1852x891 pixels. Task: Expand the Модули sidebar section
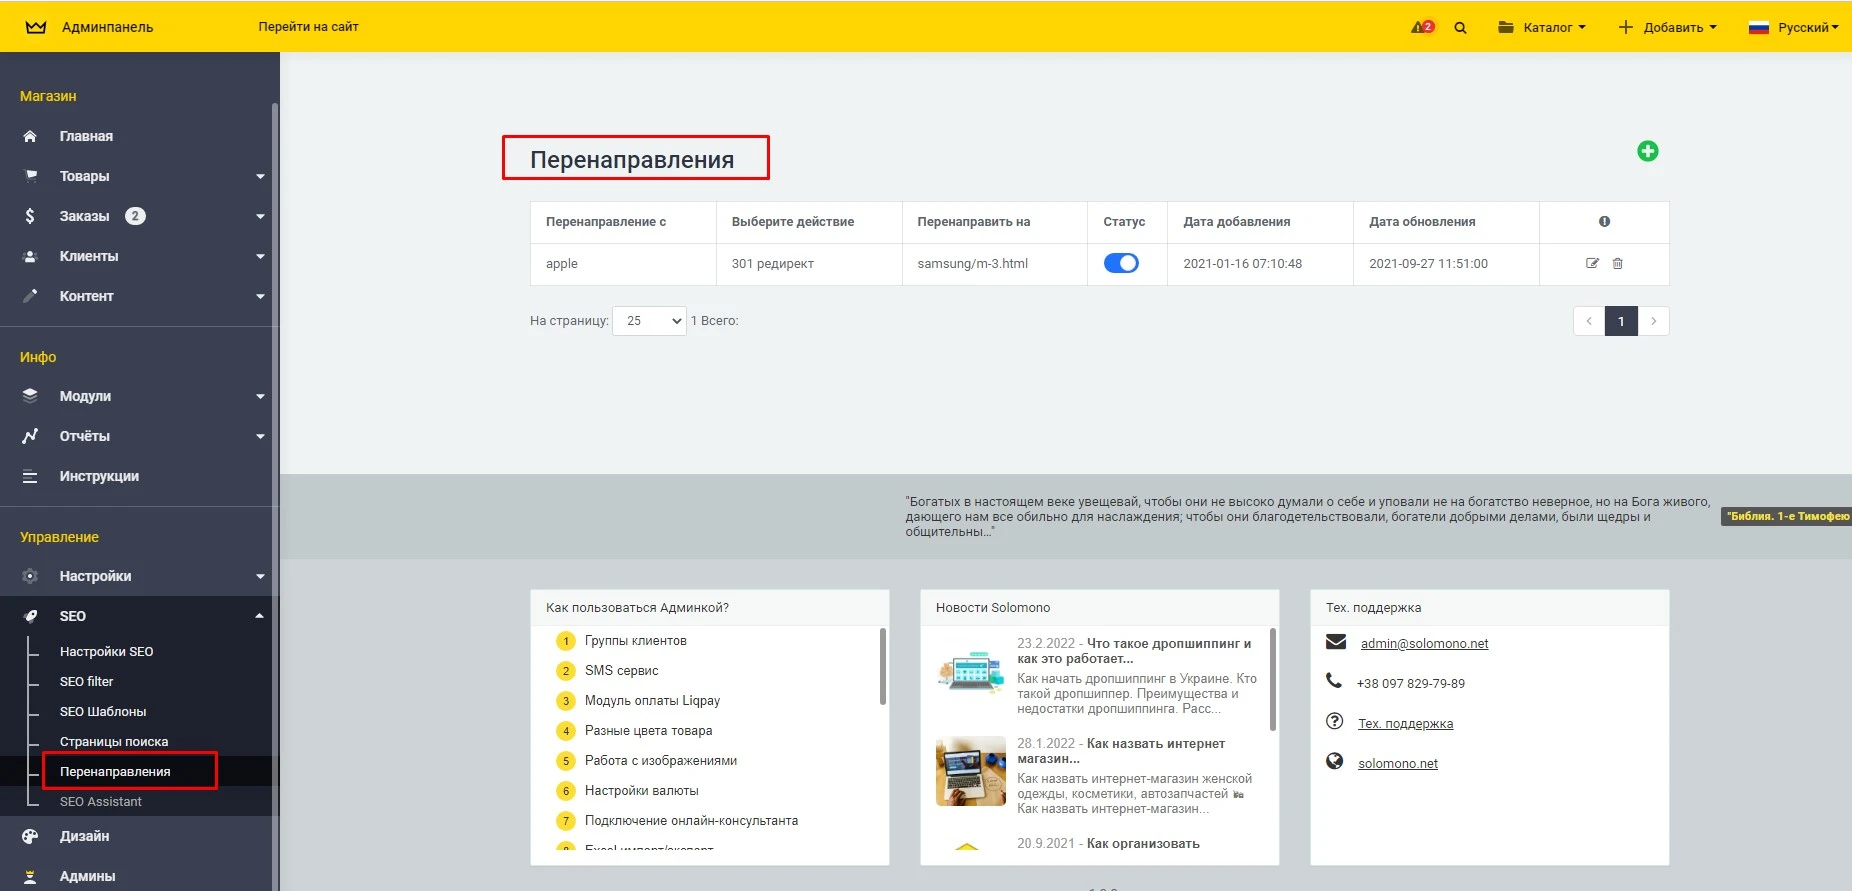coord(260,397)
